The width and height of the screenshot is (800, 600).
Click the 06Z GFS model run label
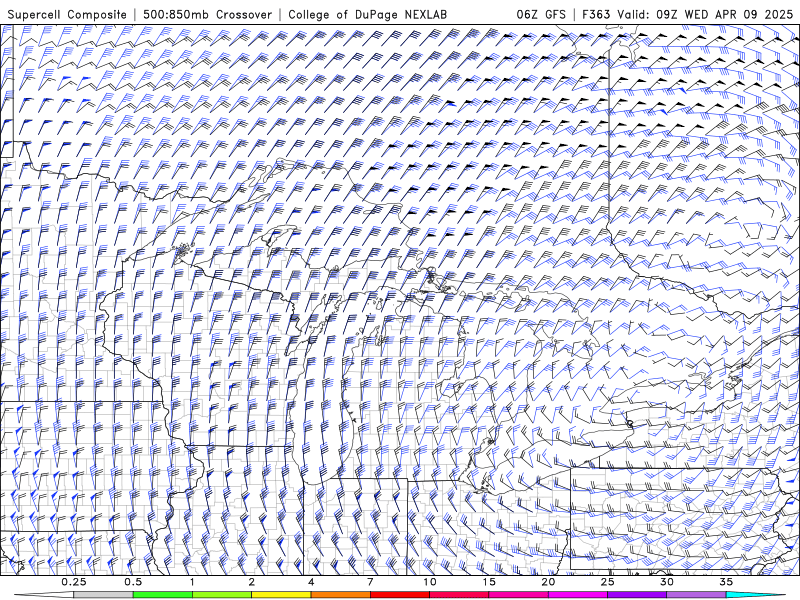pyautogui.click(x=541, y=14)
